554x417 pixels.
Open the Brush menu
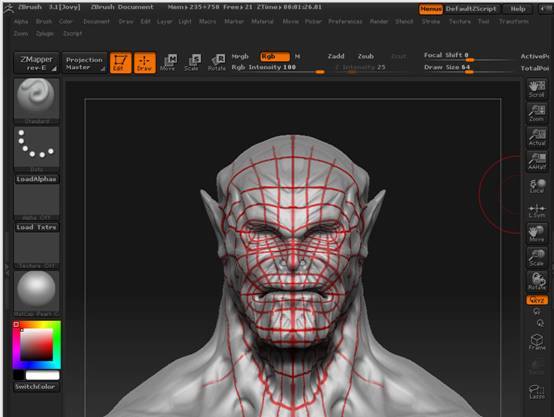click(44, 22)
